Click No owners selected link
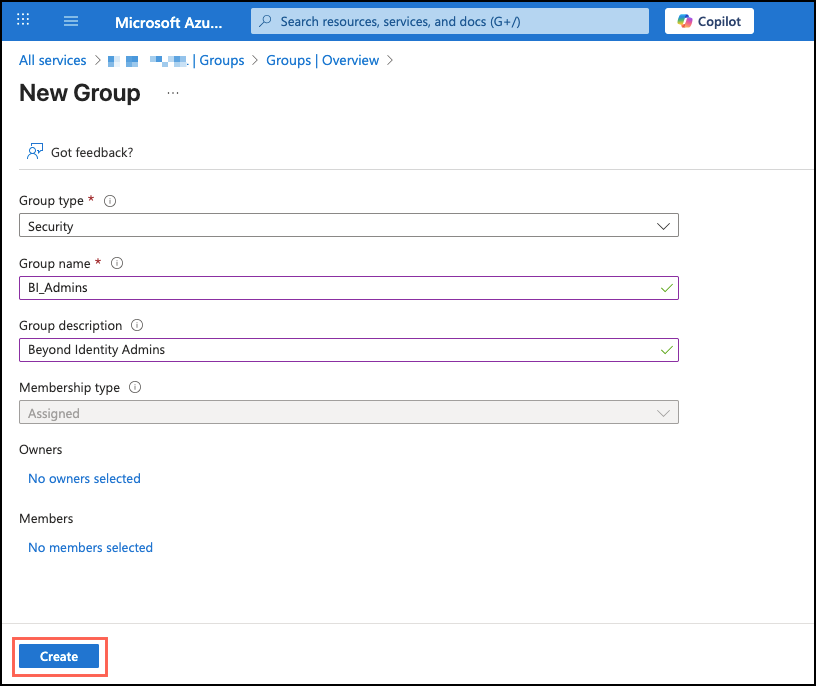 tap(84, 478)
